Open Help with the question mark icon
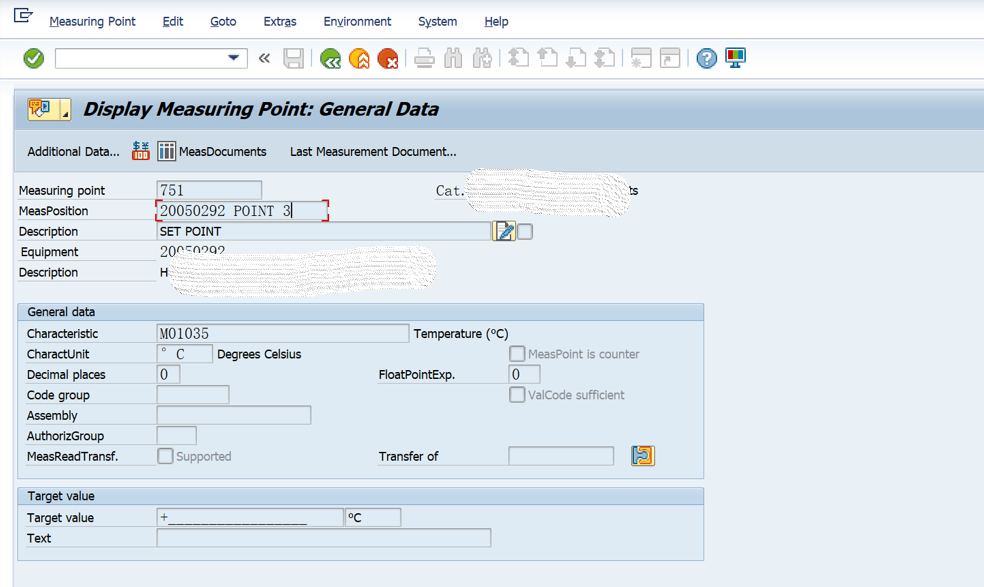 [x=707, y=58]
